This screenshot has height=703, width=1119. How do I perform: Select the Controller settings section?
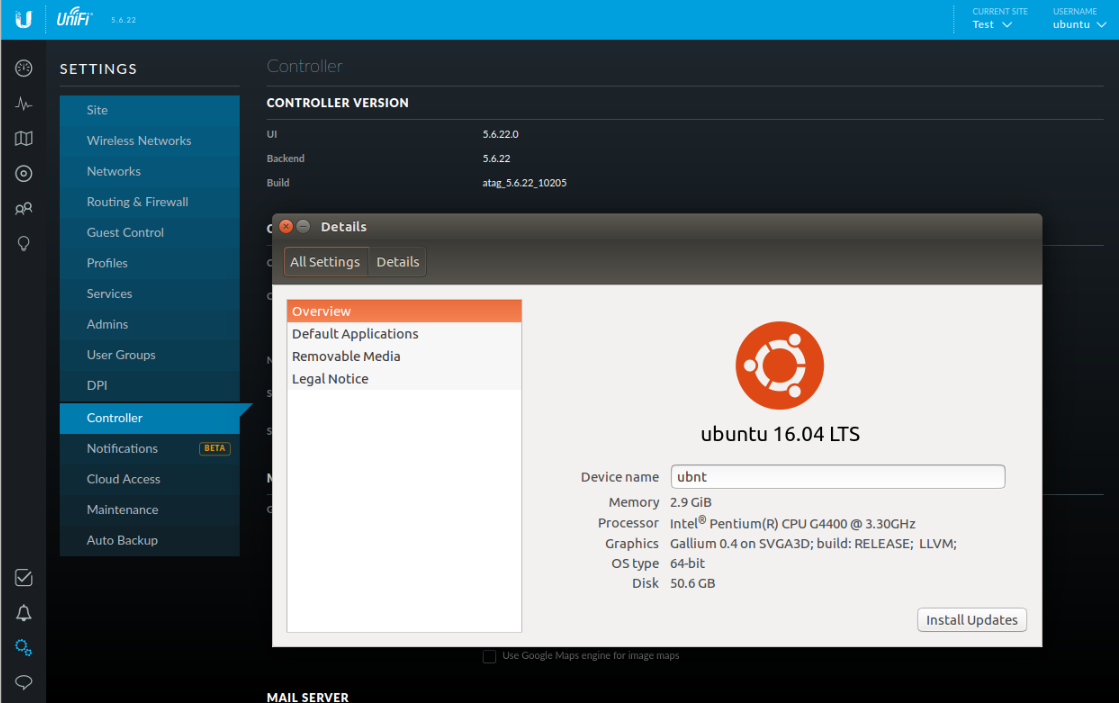150,418
